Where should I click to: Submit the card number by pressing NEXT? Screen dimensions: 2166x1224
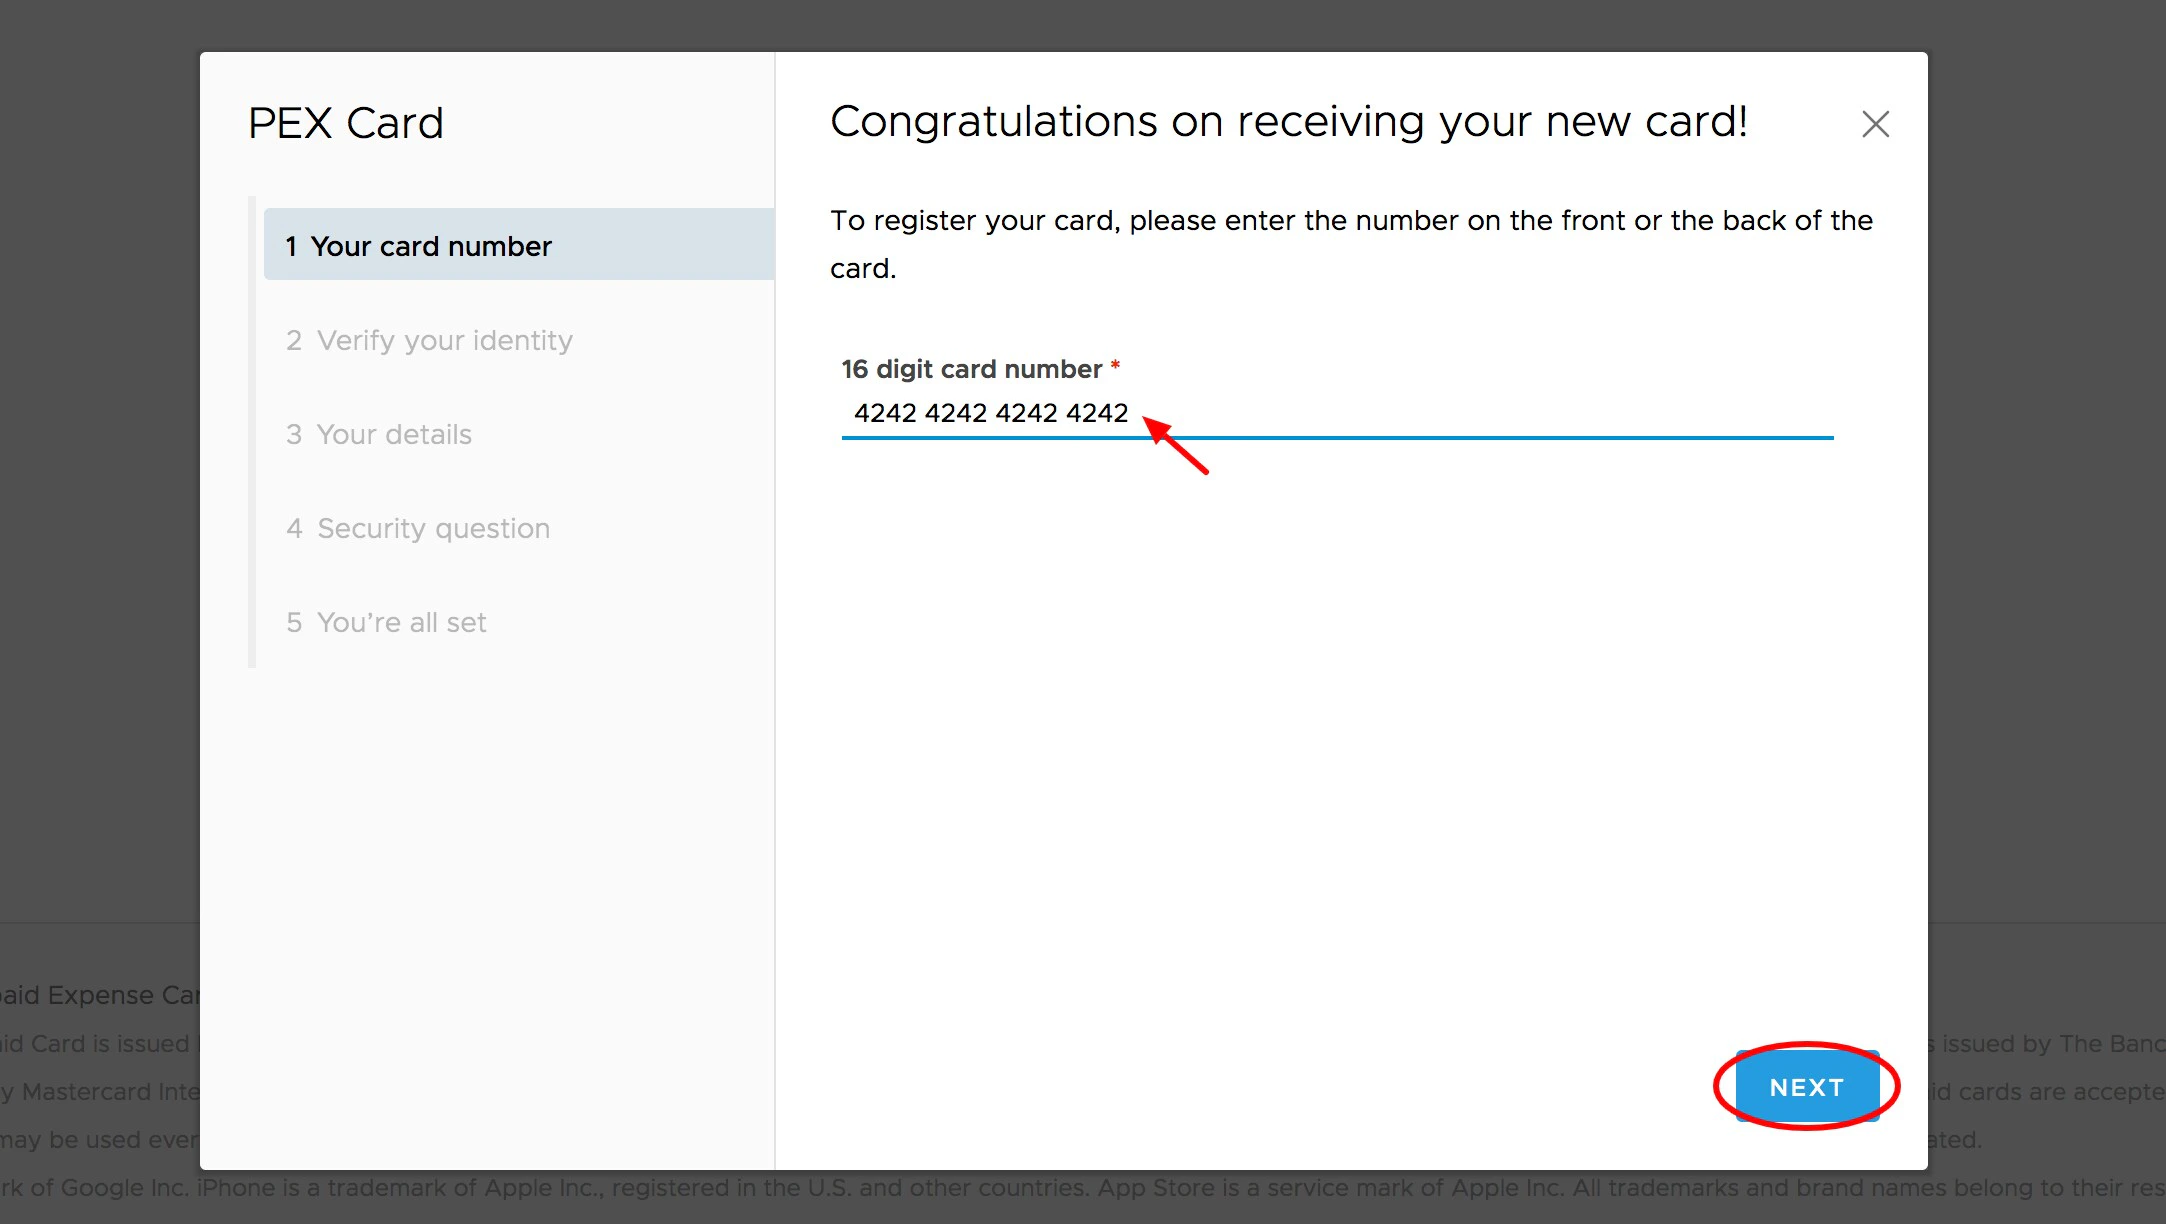point(1806,1087)
